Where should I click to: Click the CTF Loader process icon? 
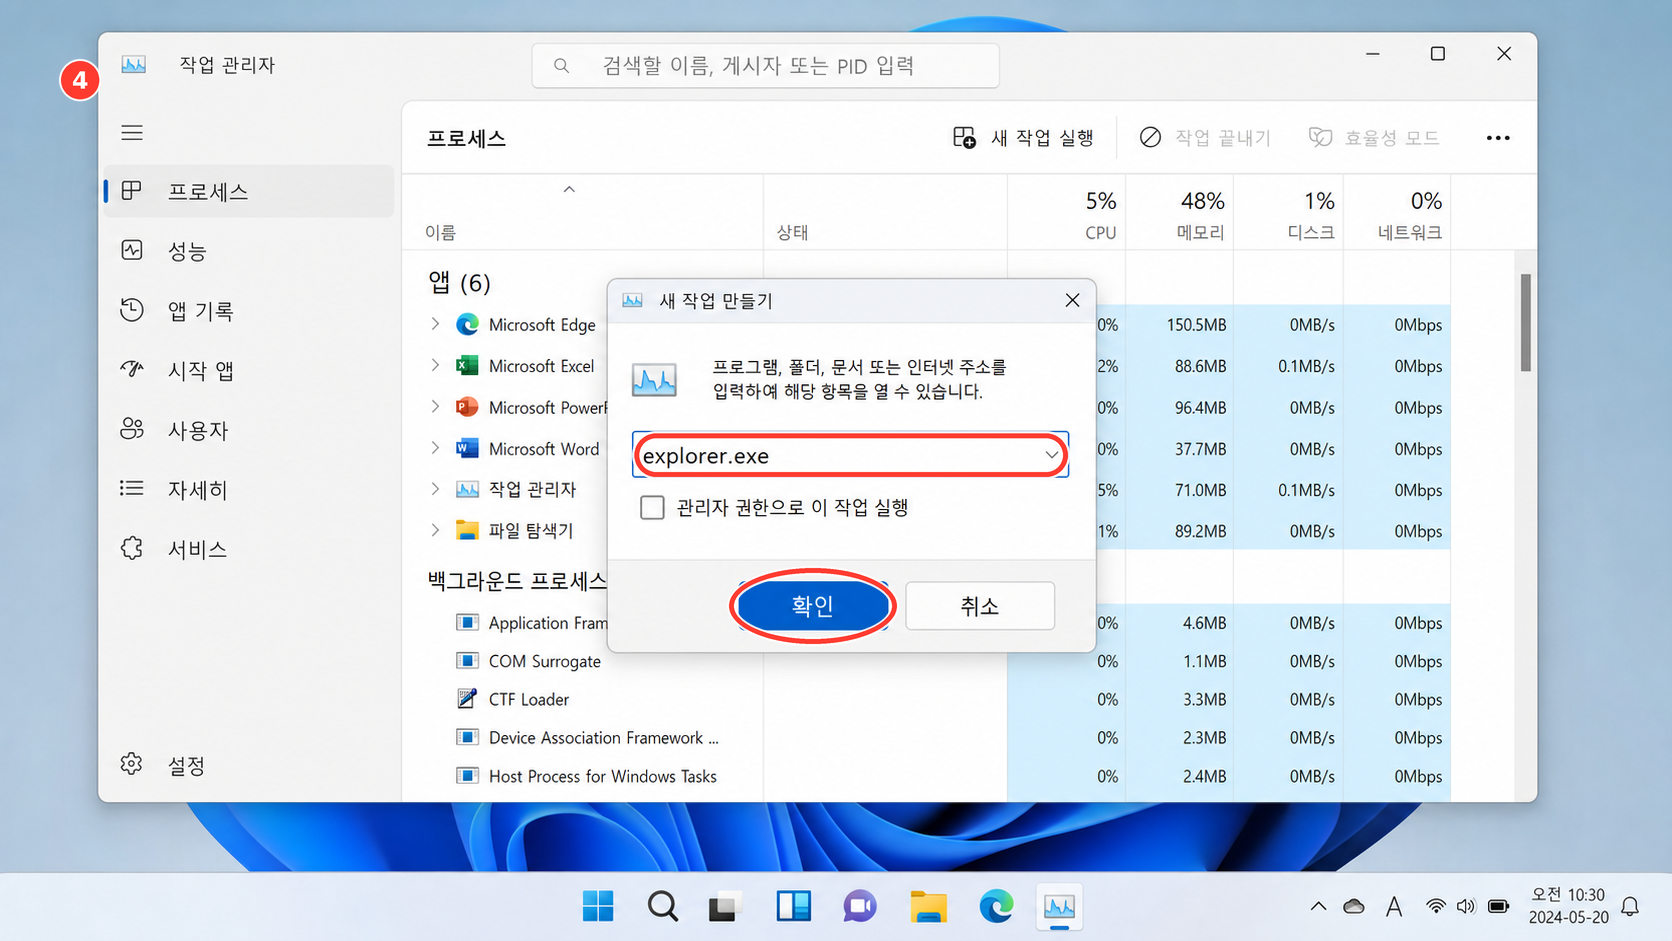467,698
